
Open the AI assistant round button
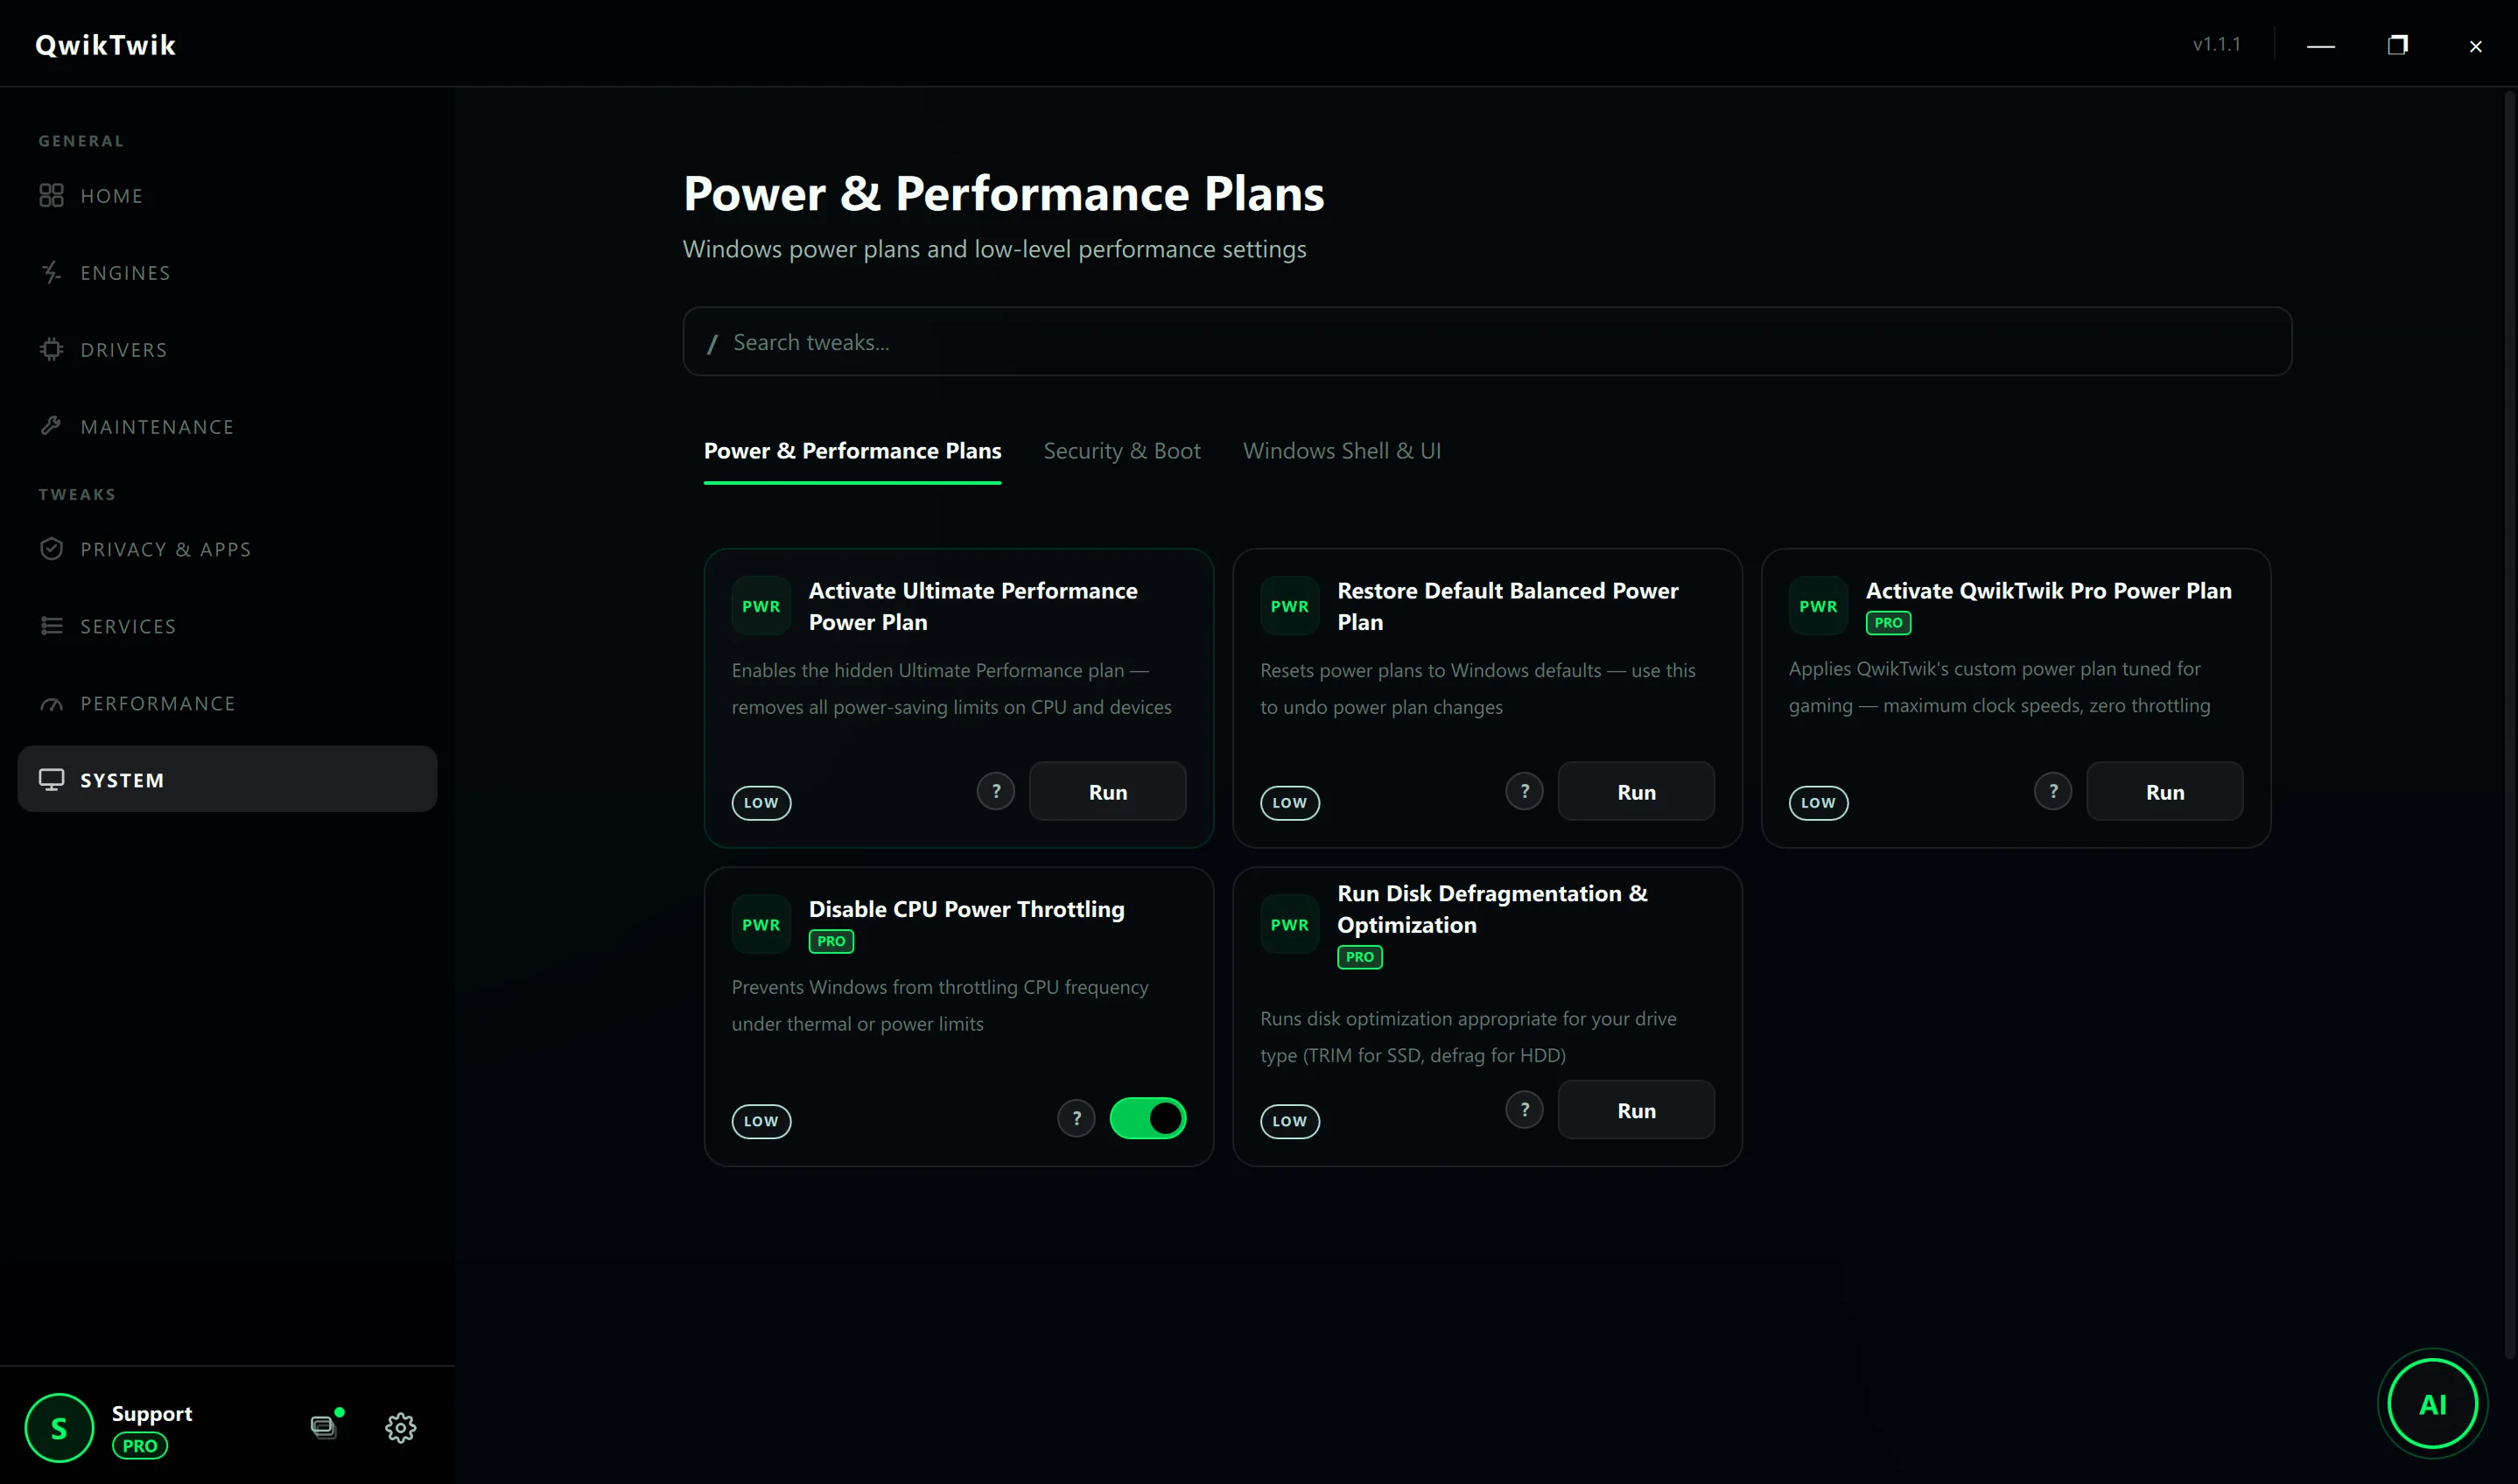(2432, 1404)
